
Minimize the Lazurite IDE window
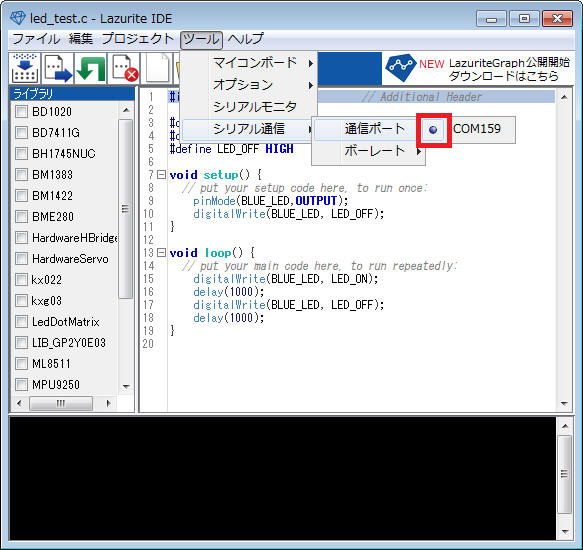click(x=491, y=19)
